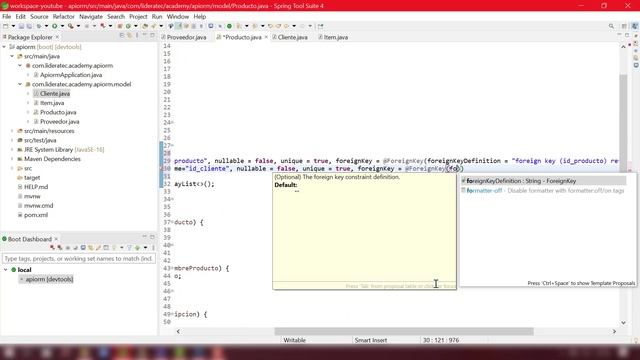The height and width of the screenshot is (360, 640).
Task: Open console icon in Boot Dashboard toolbar
Action: 83,248
